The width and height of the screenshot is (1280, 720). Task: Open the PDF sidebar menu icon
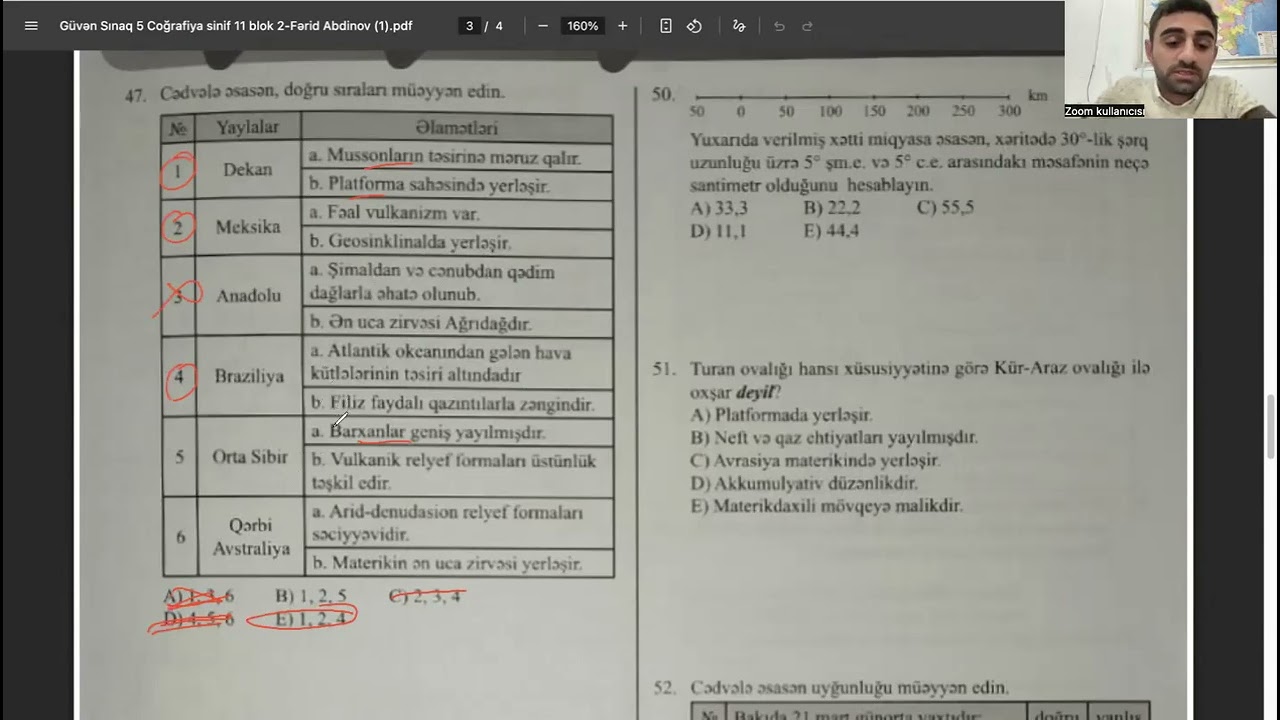[31, 26]
